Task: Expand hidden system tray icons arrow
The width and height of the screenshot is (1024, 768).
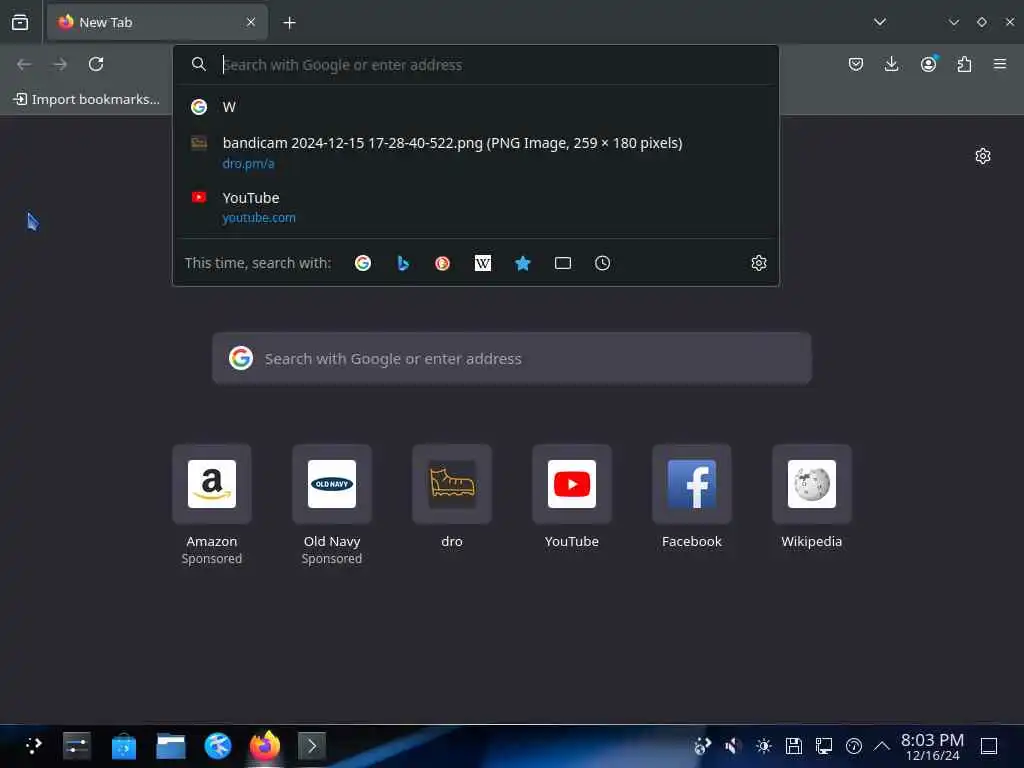Action: tap(882, 746)
